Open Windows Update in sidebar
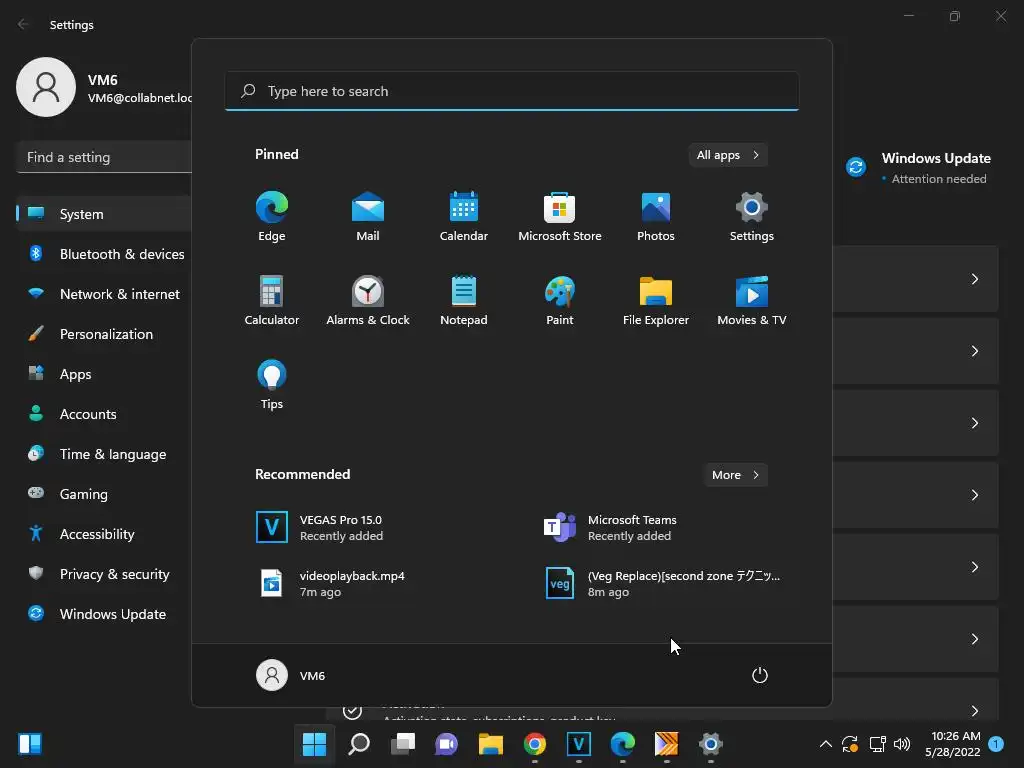The image size is (1024, 768). coord(104,615)
